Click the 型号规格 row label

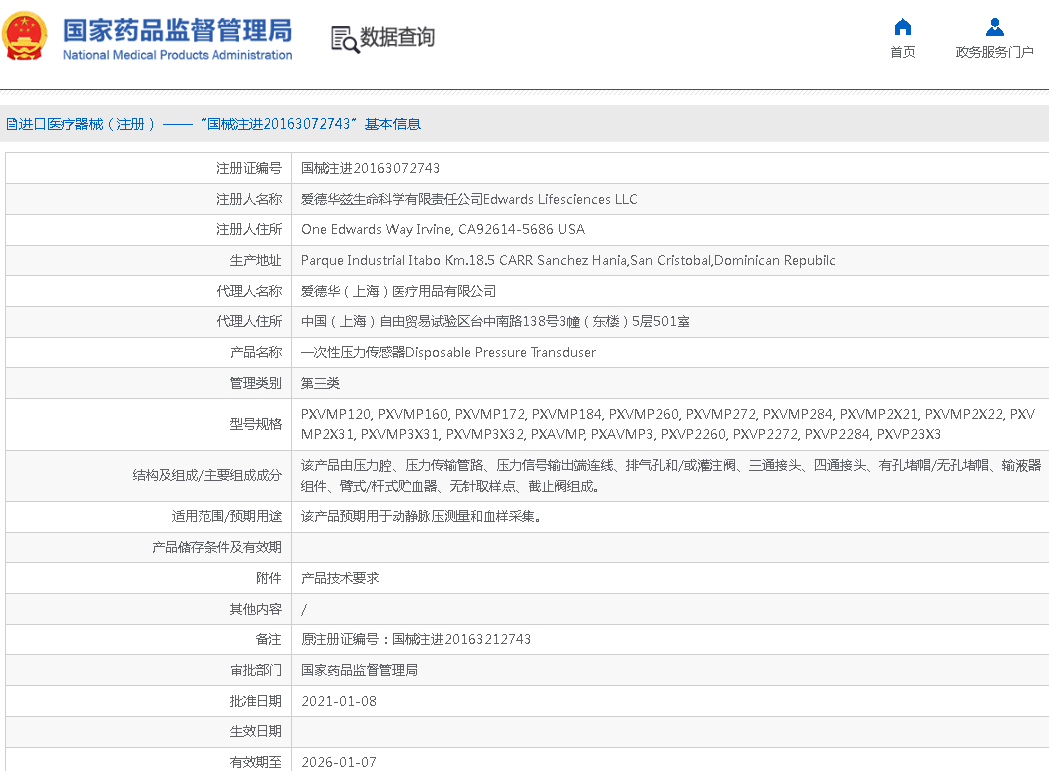[x=256, y=424]
